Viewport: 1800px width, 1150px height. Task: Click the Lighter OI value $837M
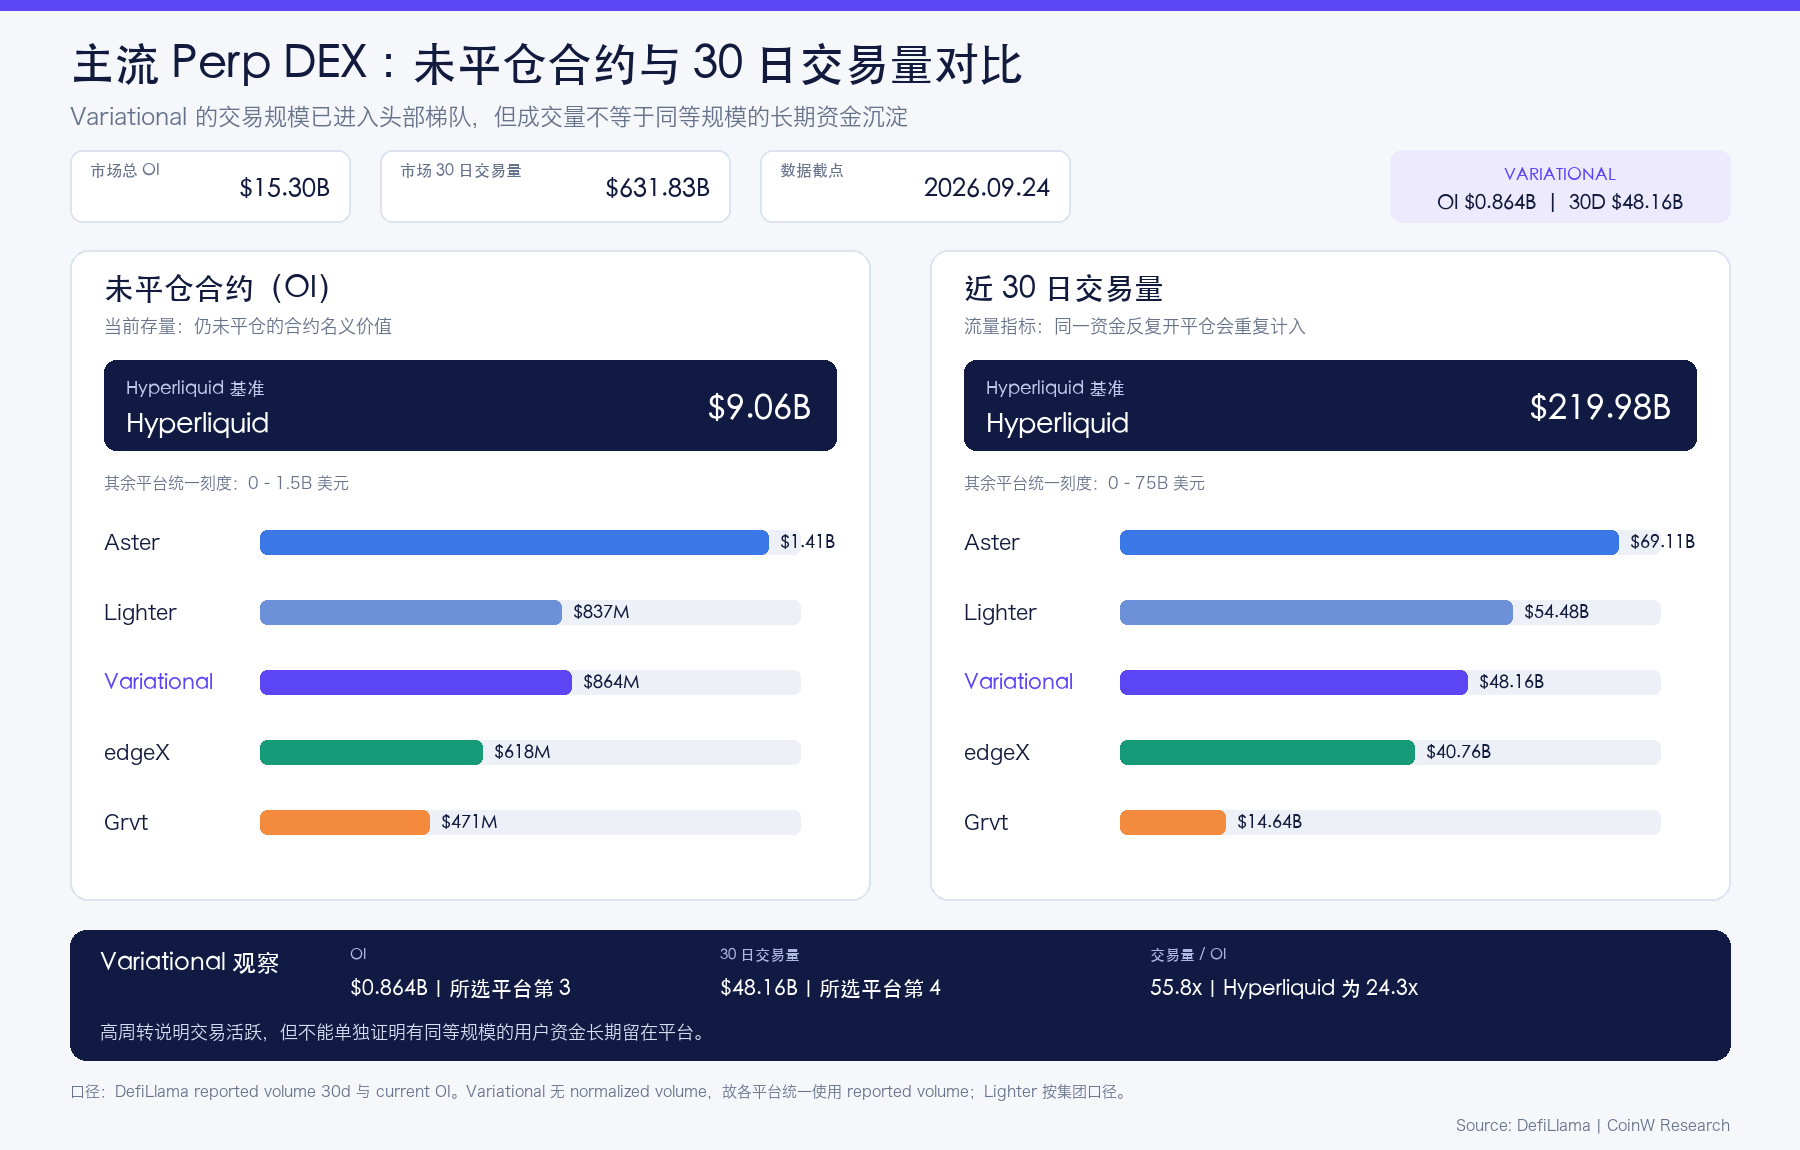click(601, 612)
